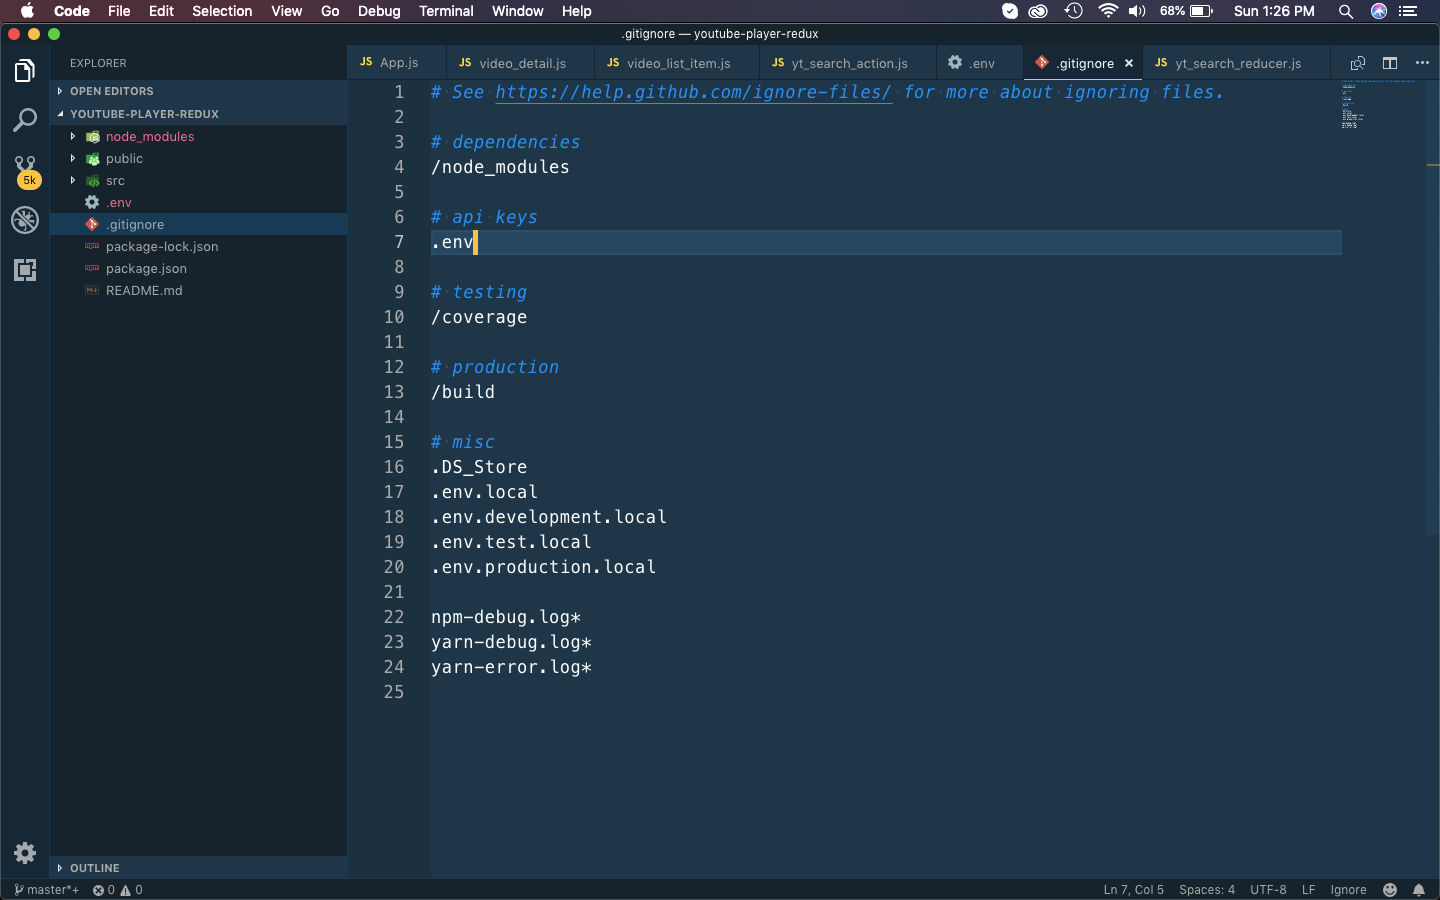Open package-lock.json in explorer
The width and height of the screenshot is (1440, 900).
tap(199, 247)
